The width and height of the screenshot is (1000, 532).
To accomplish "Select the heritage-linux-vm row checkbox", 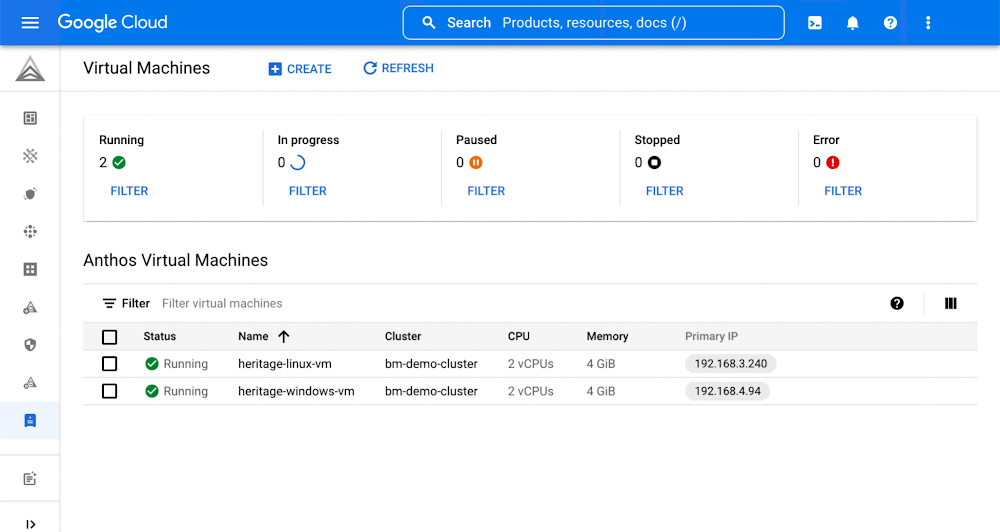I will click(x=110, y=364).
